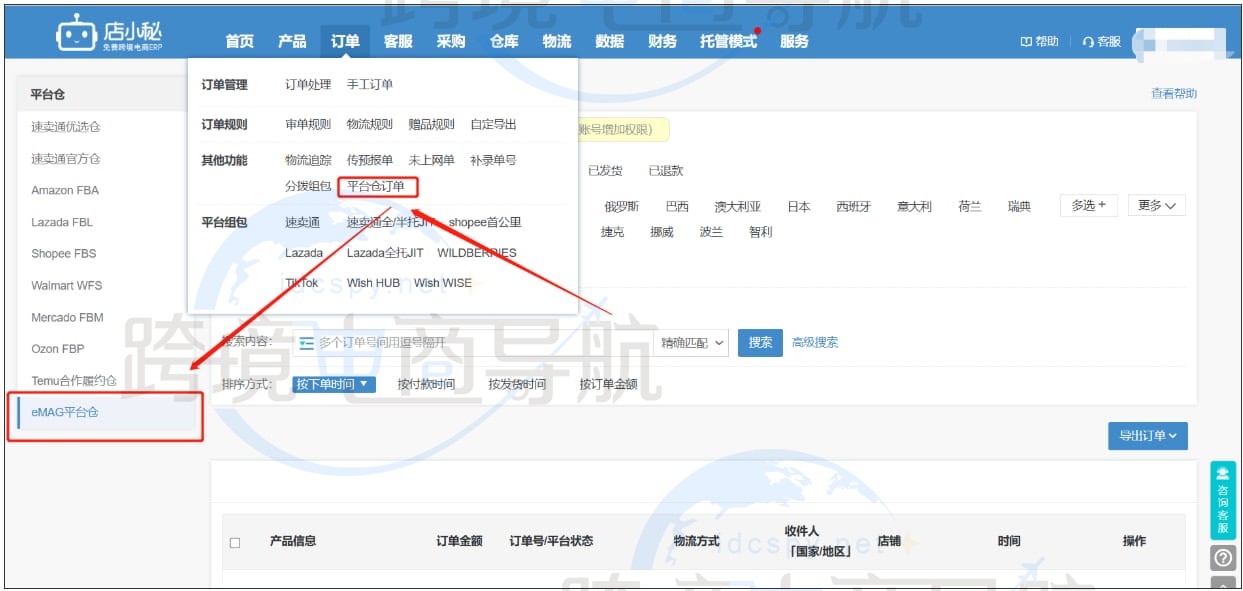Click the circular question-mark help icon

[x=1222, y=557]
